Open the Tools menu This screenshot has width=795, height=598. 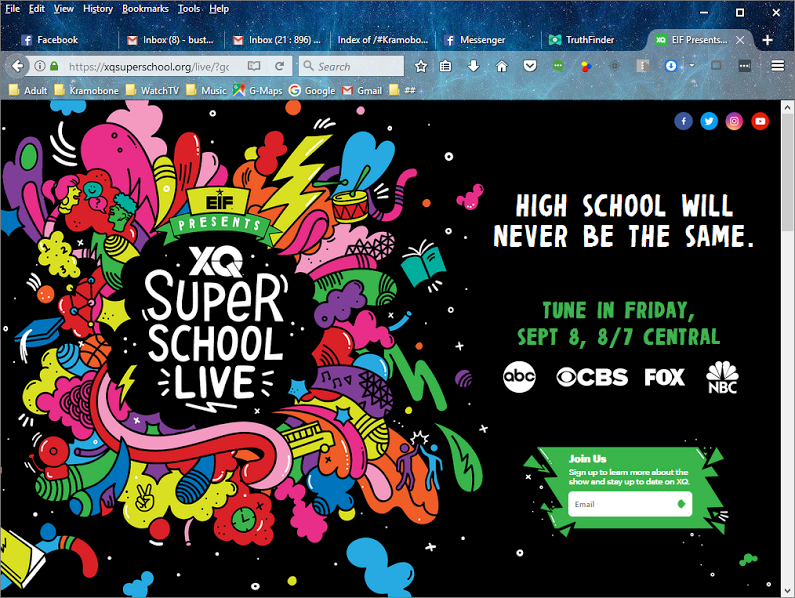(x=189, y=9)
